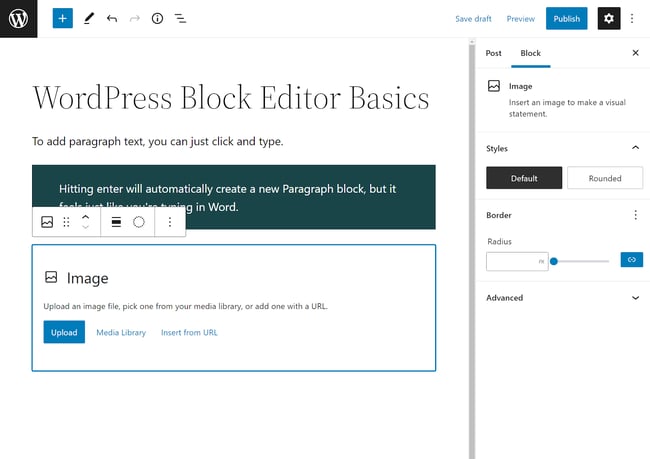
Task: Toggle the link radius sides button
Action: click(631, 260)
